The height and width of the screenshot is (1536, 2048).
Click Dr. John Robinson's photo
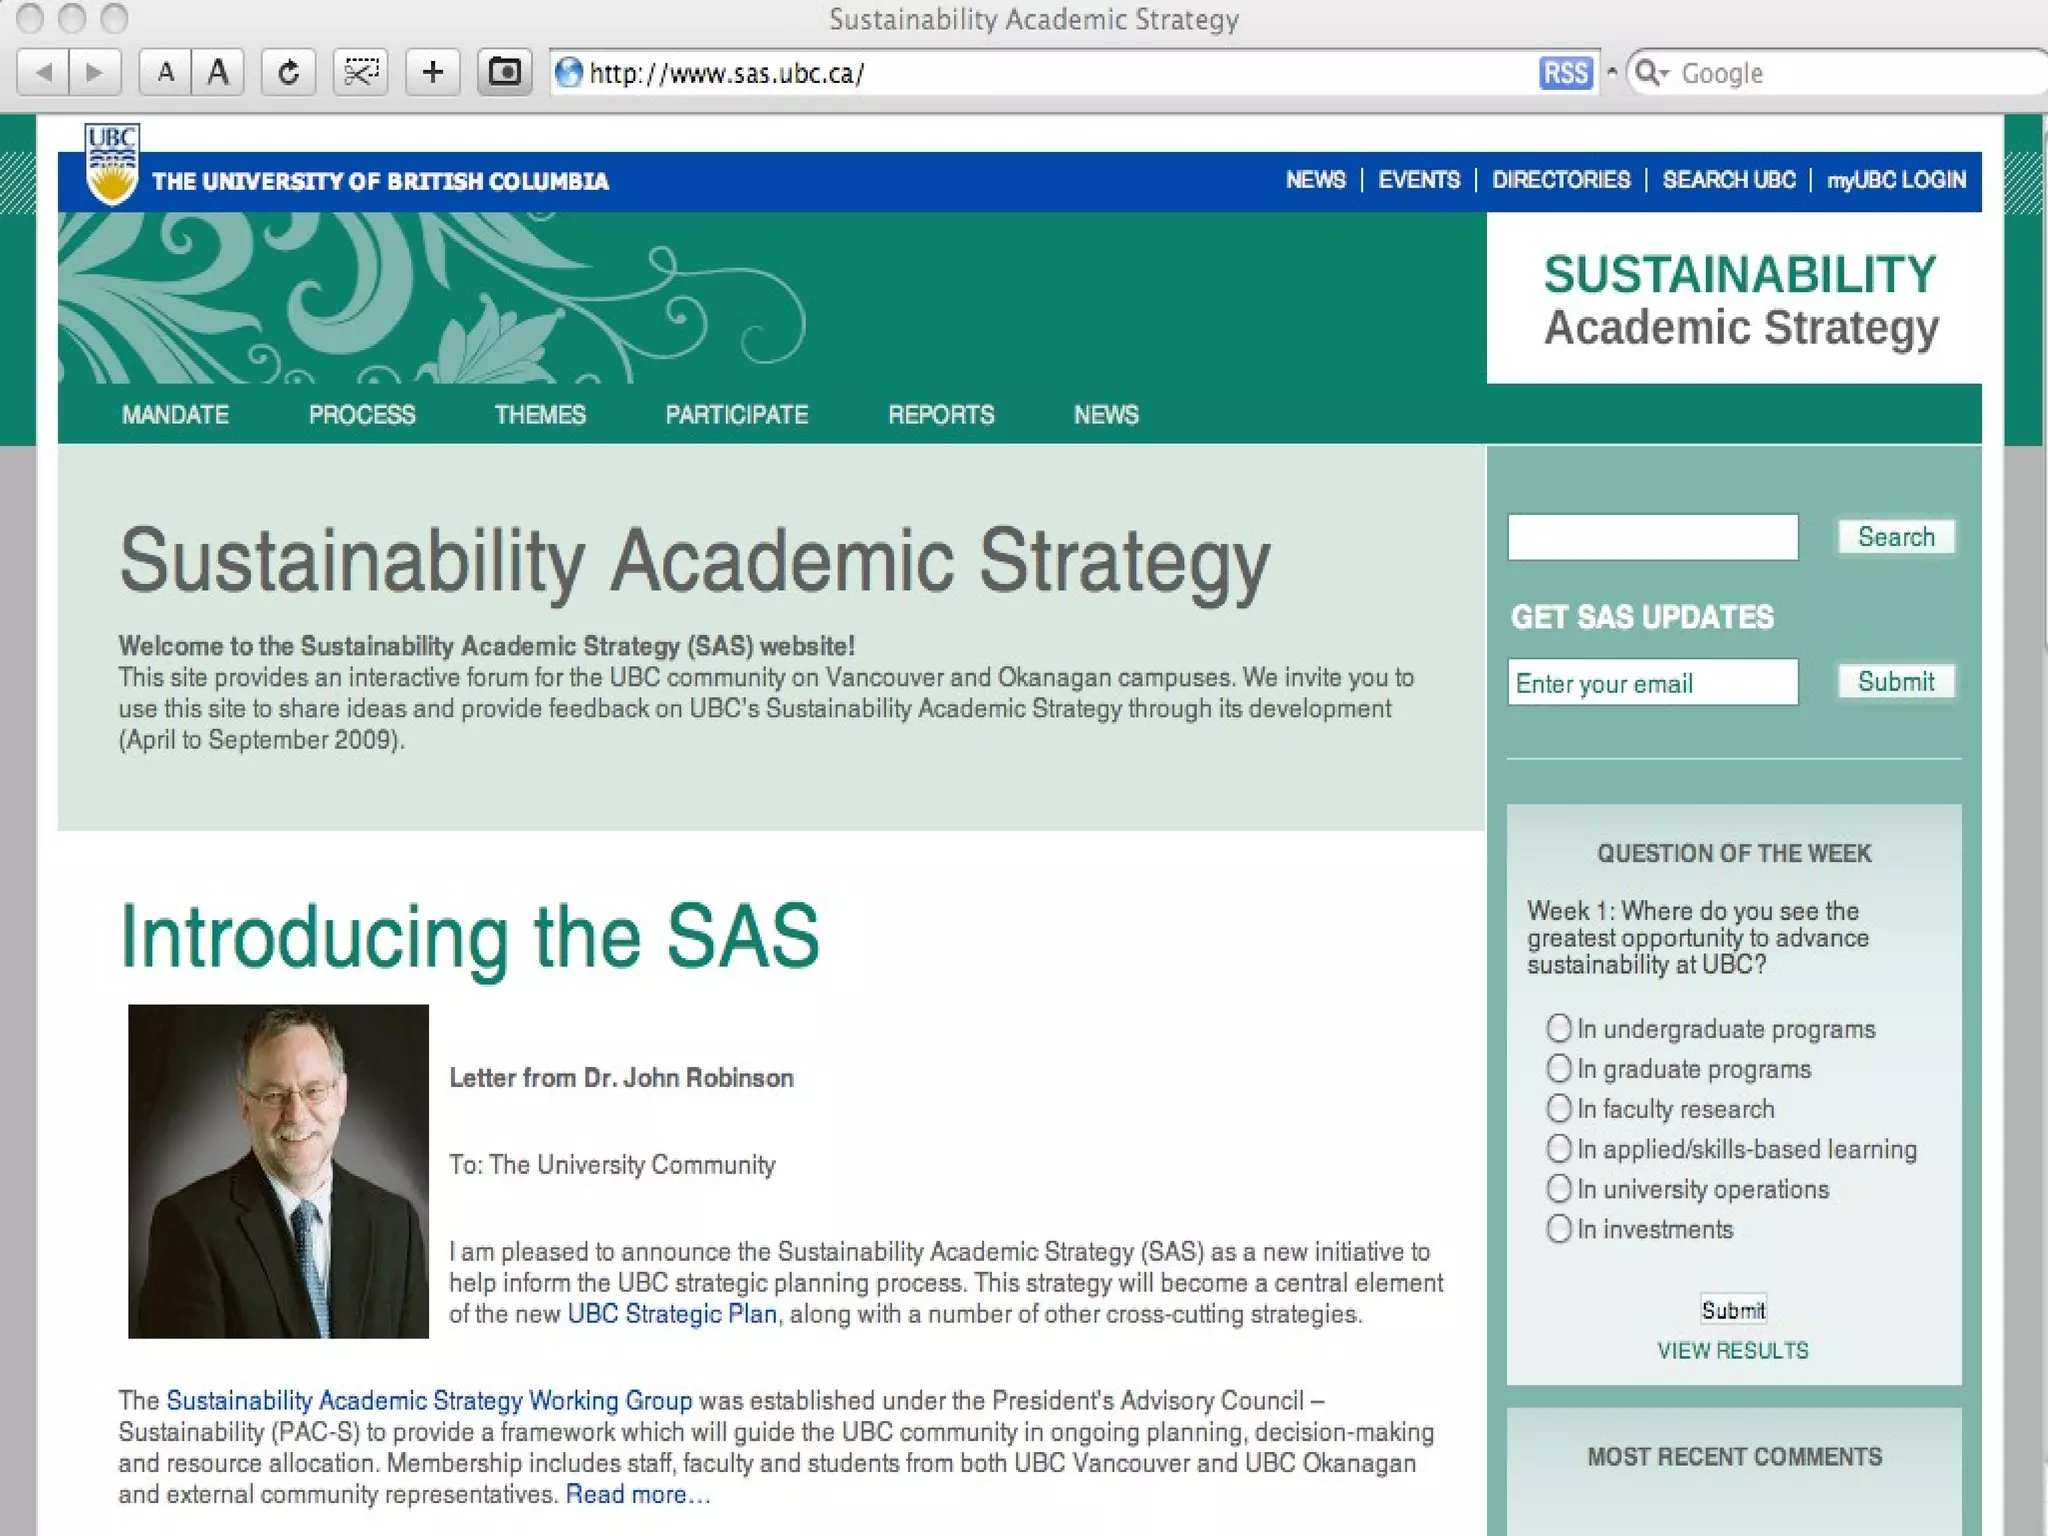278,1171
